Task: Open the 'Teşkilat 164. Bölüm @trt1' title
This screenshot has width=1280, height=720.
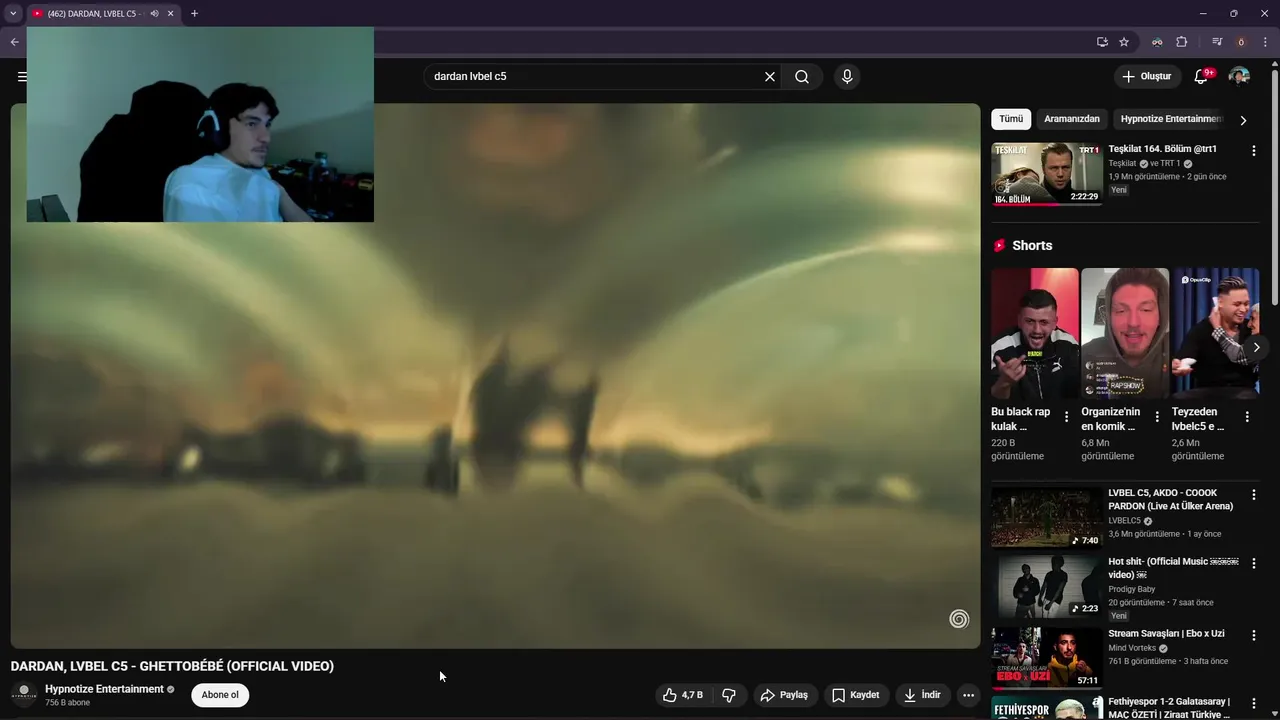Action: tap(1162, 149)
